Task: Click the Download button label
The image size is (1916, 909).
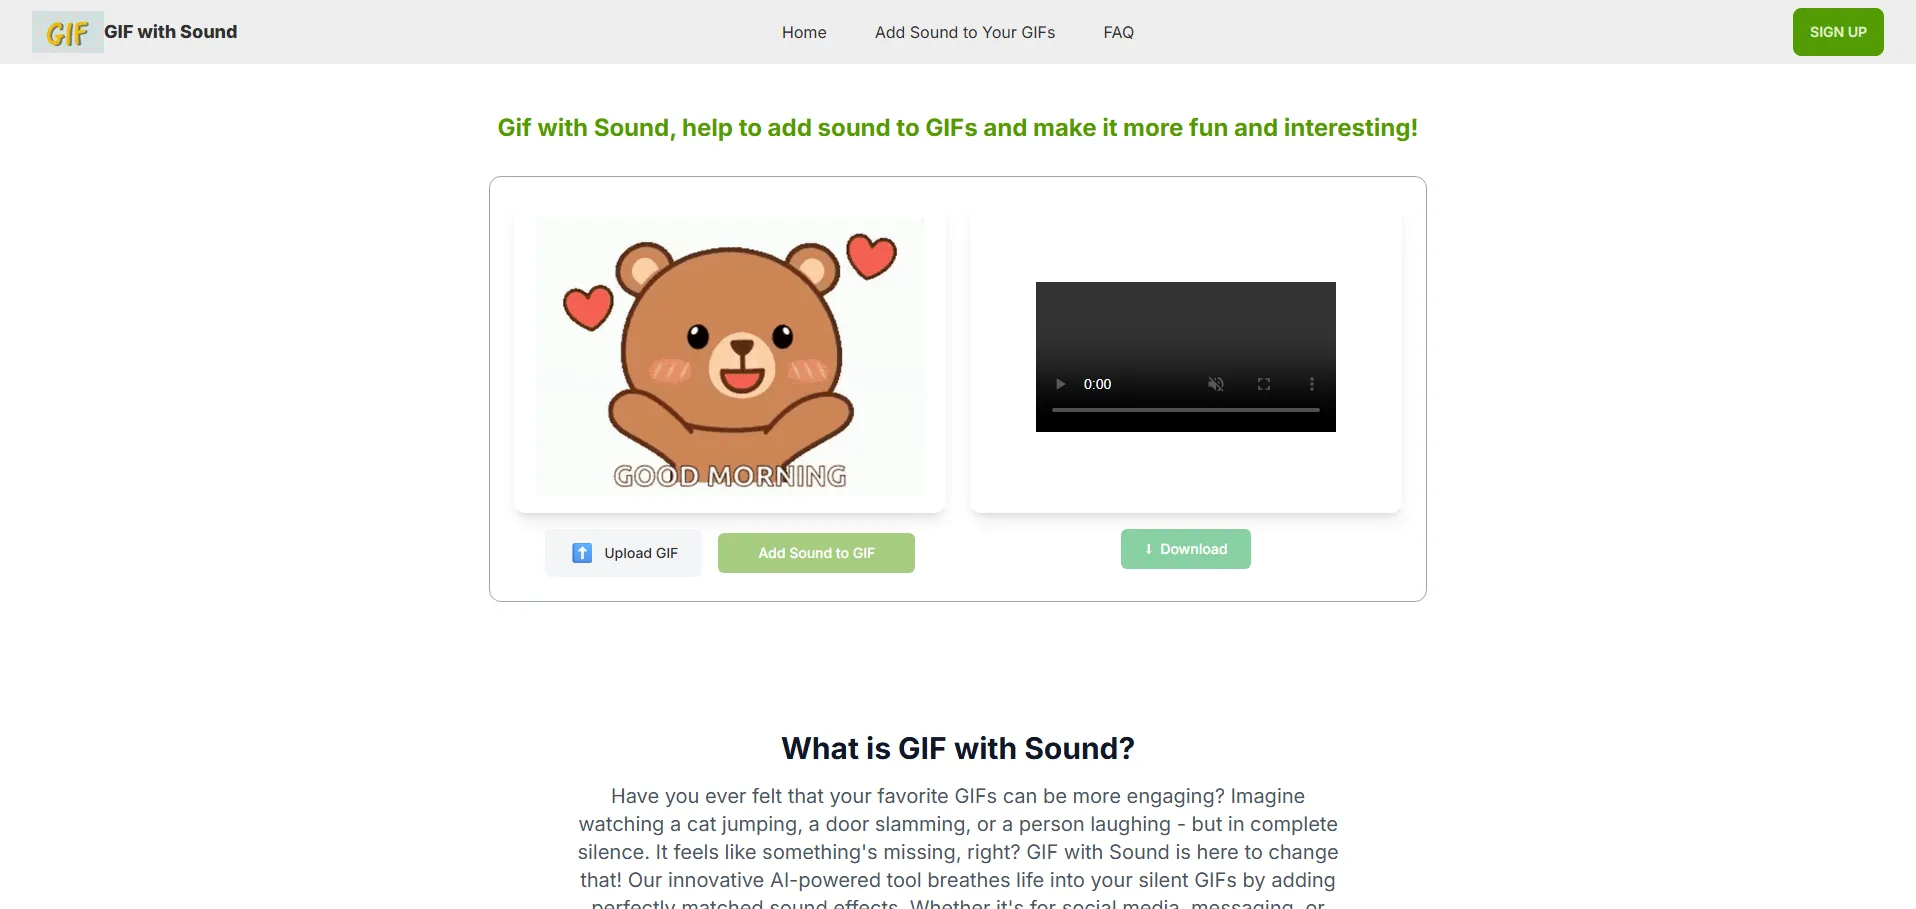Action: tap(1194, 549)
